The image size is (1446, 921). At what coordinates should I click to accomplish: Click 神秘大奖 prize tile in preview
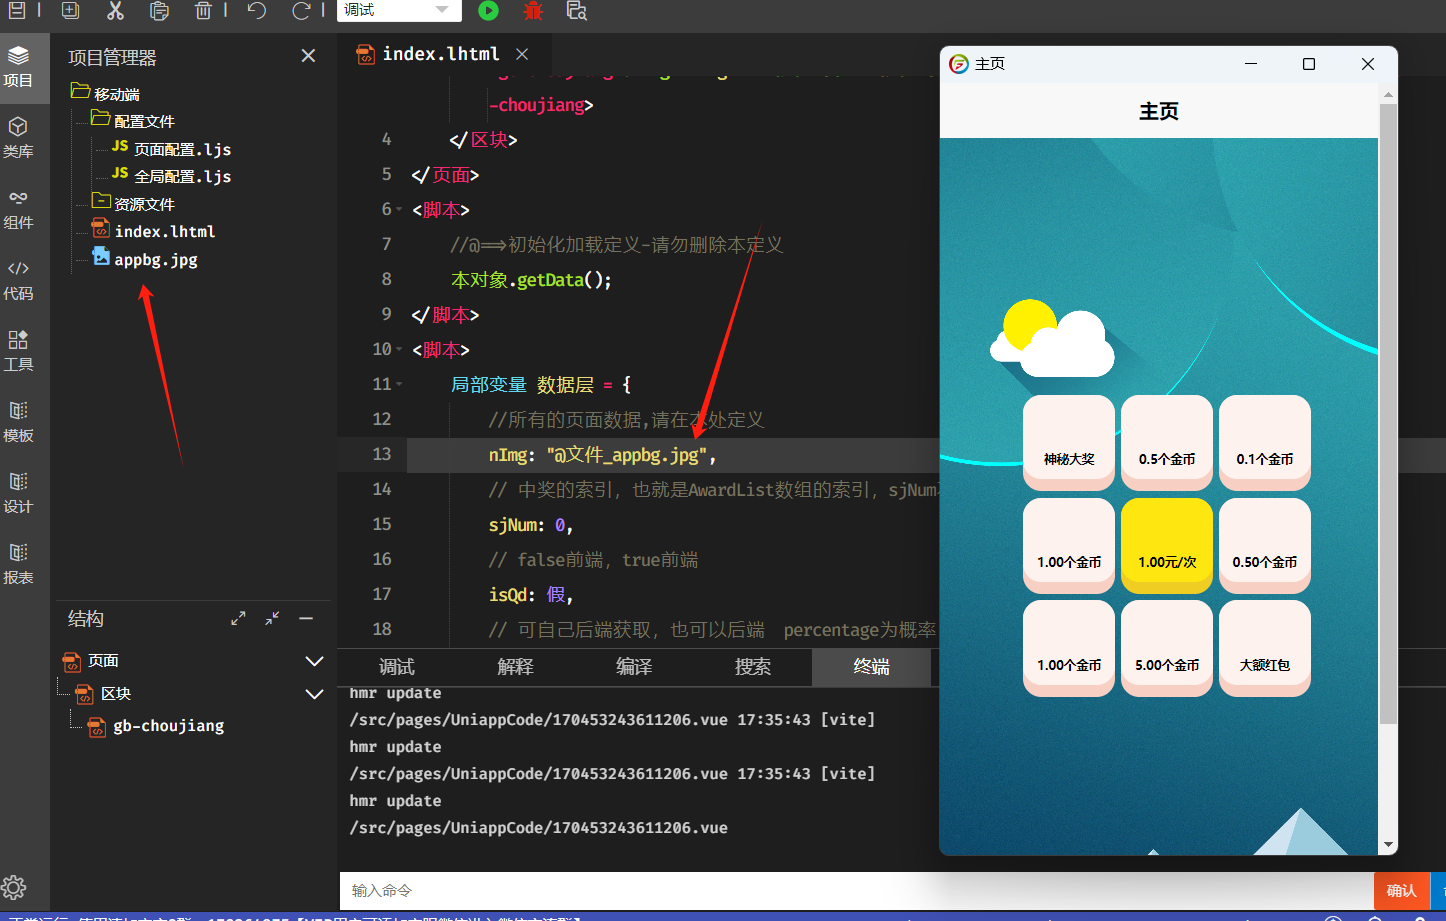(1069, 443)
